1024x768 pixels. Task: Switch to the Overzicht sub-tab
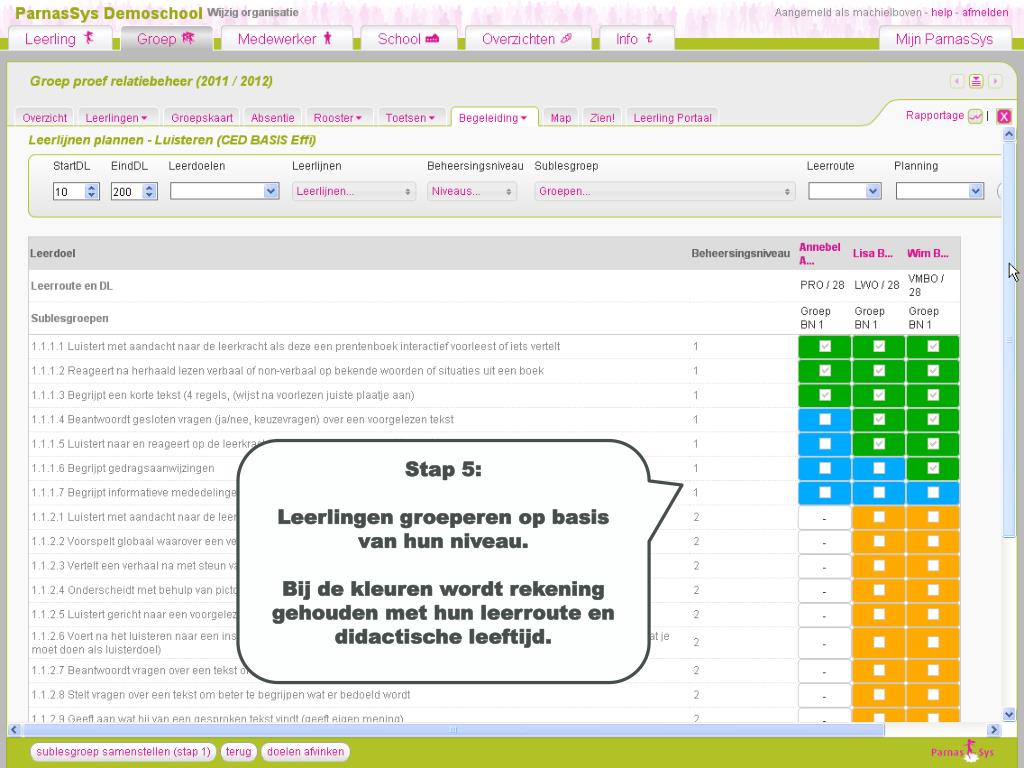coord(44,118)
